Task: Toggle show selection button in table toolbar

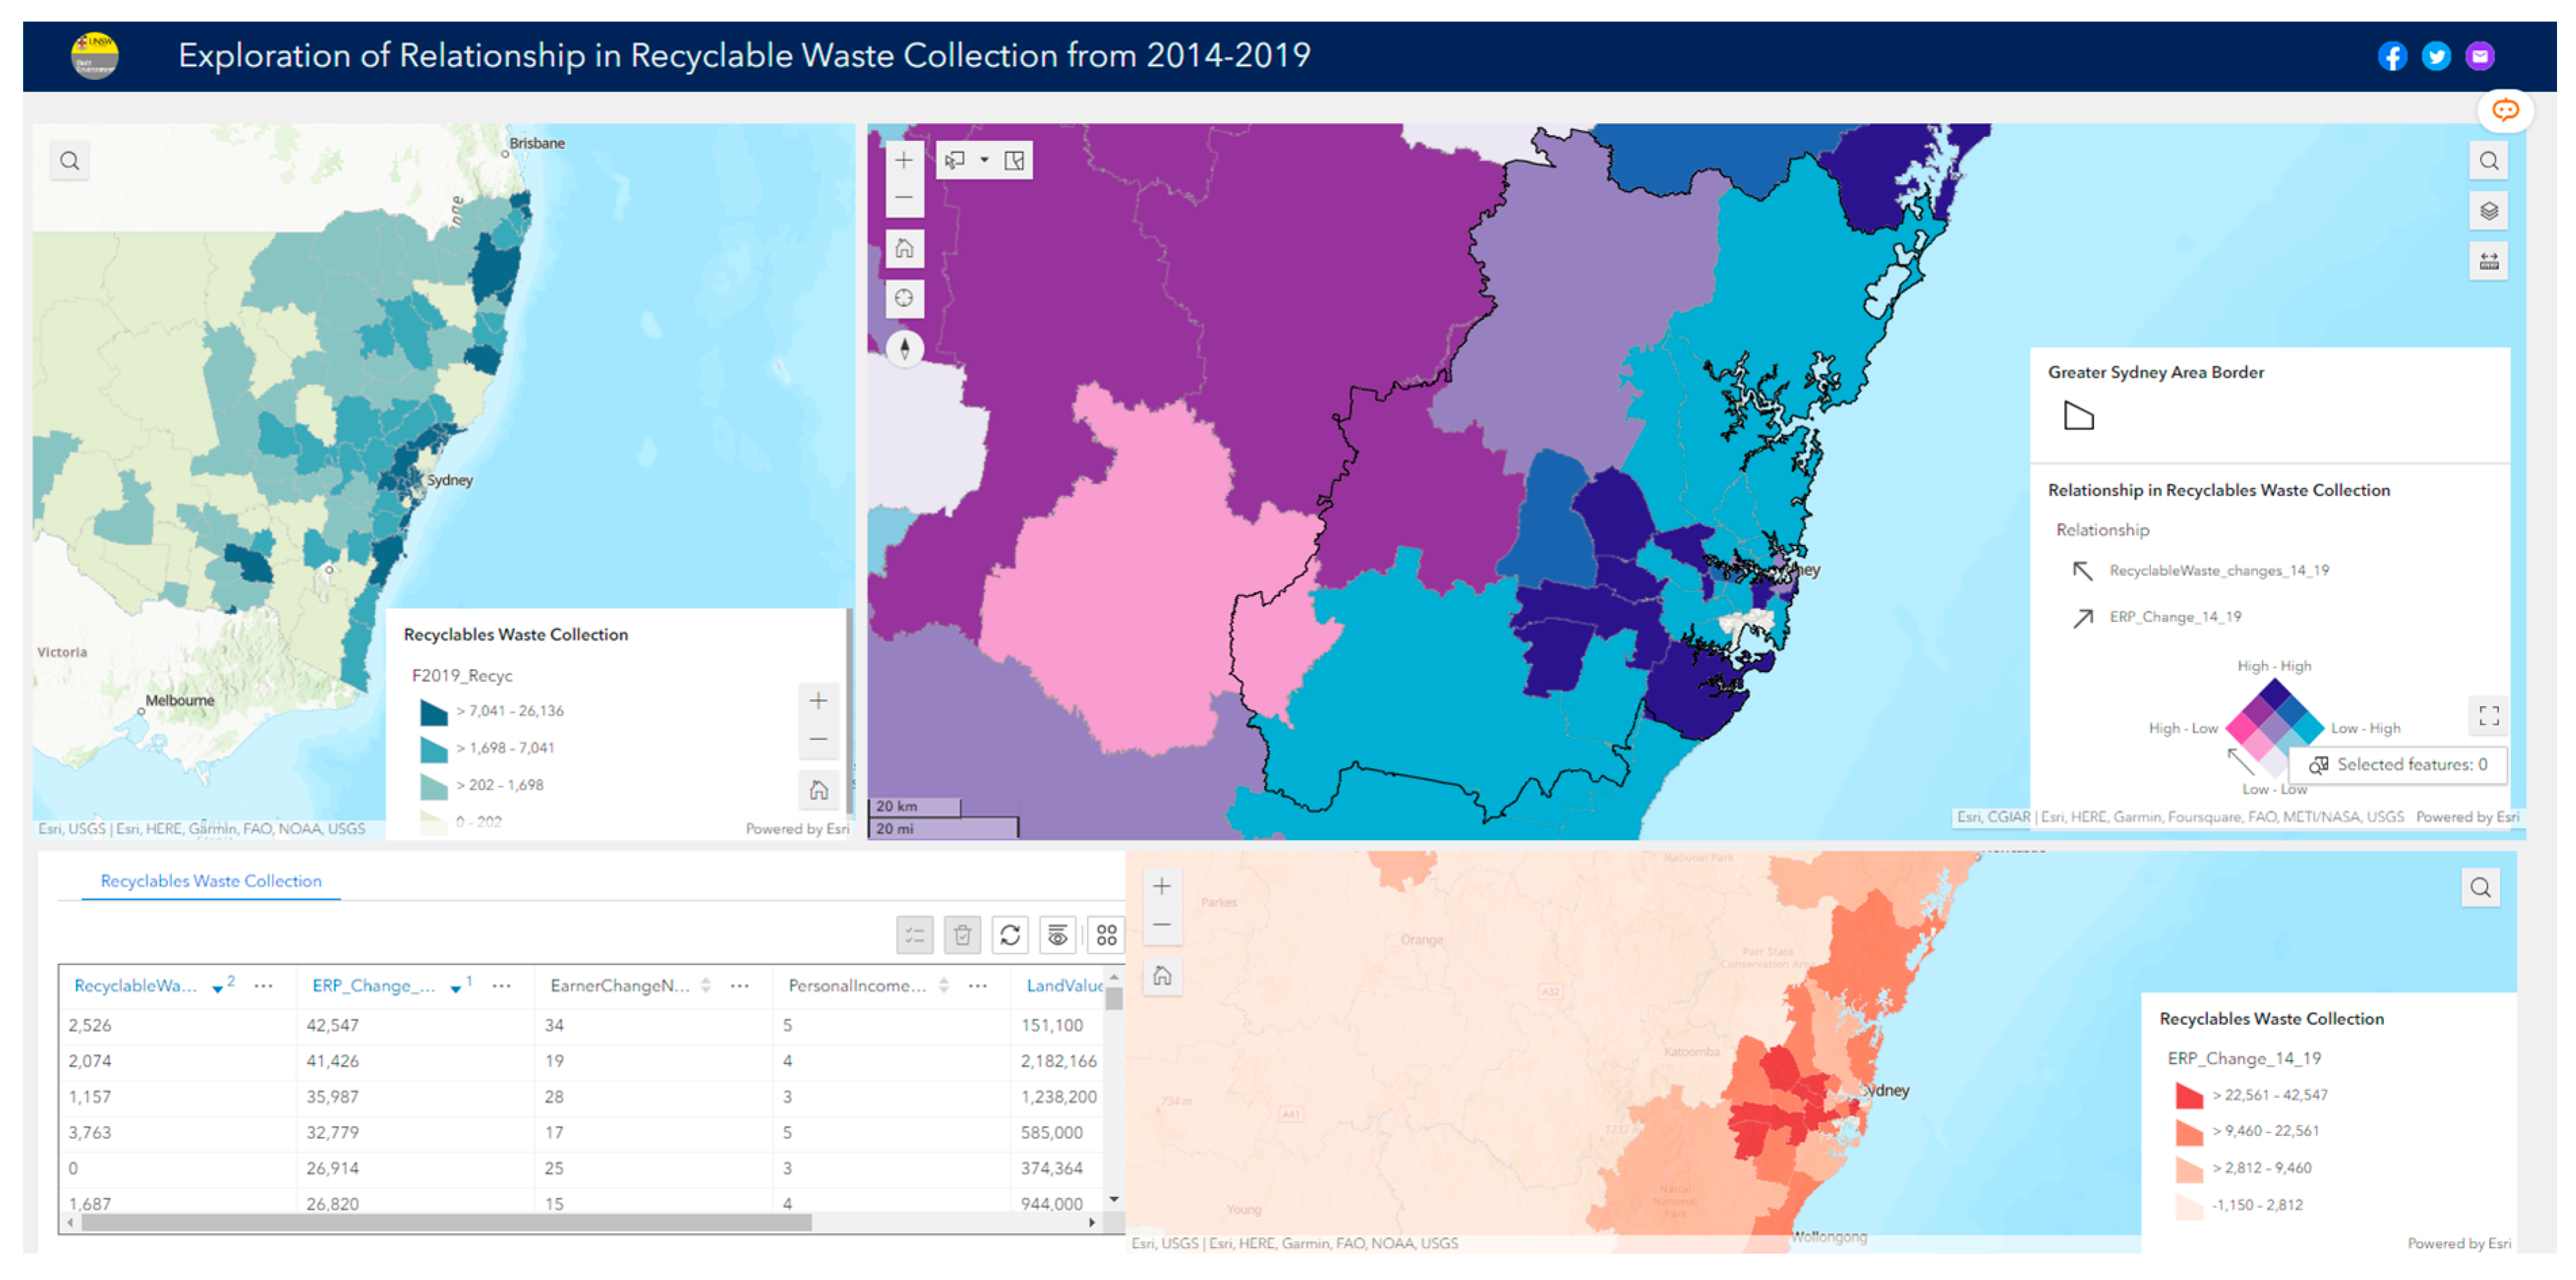Action: point(914,935)
